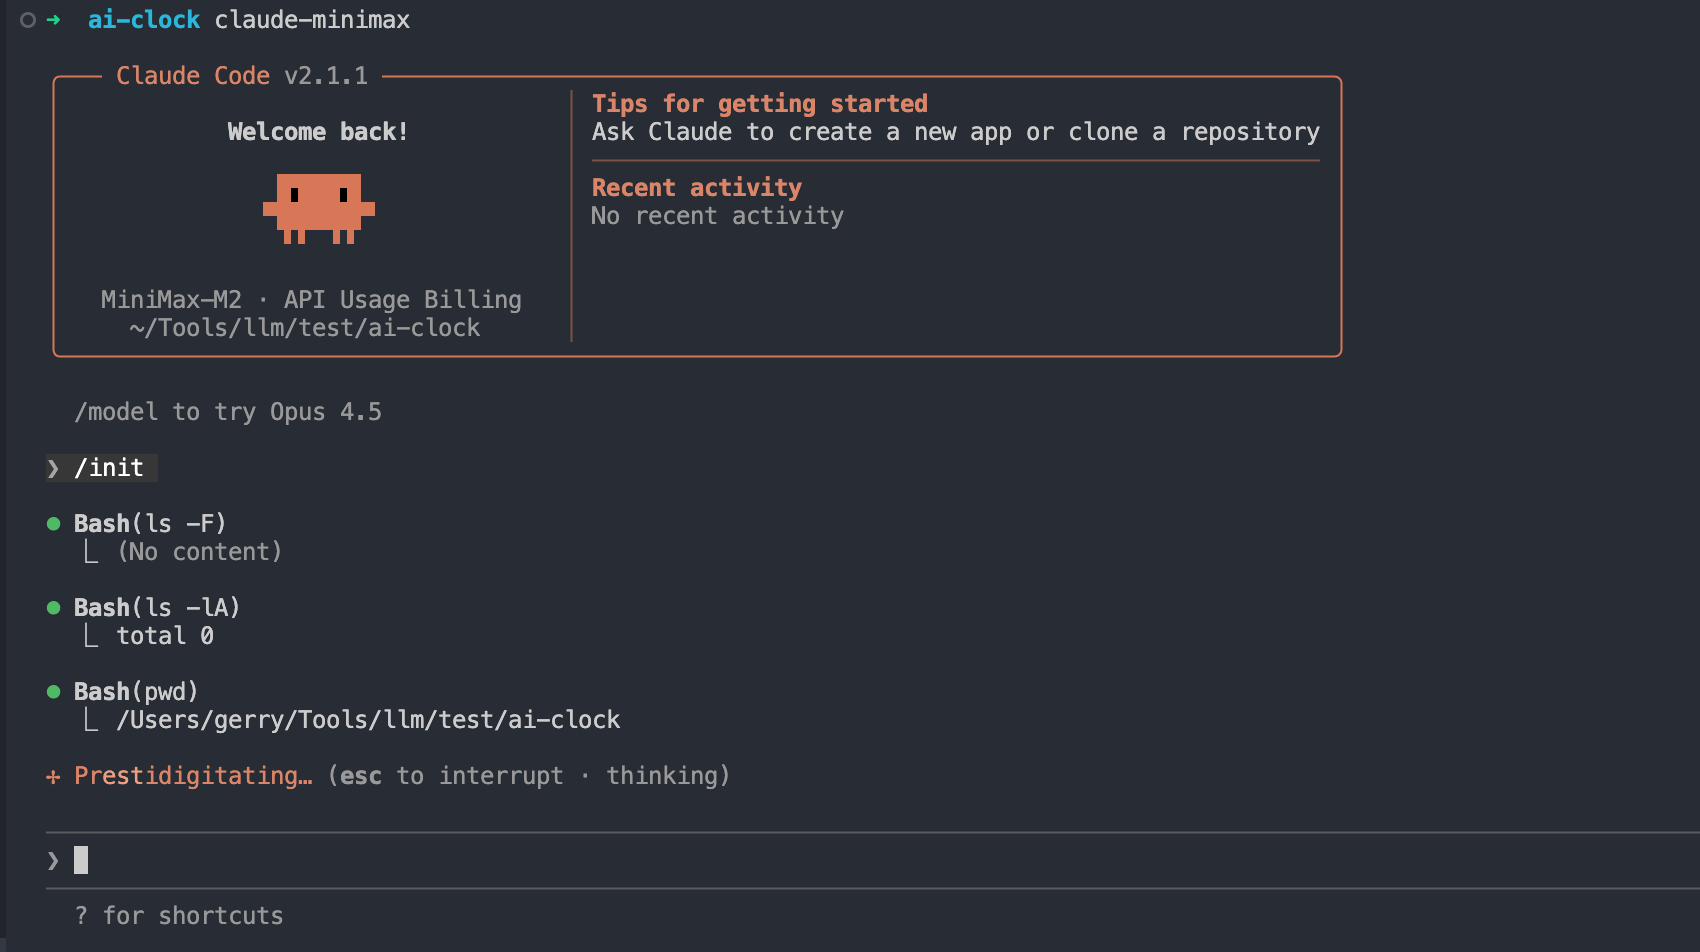Click the input prompt chevron at bottom

click(54, 860)
